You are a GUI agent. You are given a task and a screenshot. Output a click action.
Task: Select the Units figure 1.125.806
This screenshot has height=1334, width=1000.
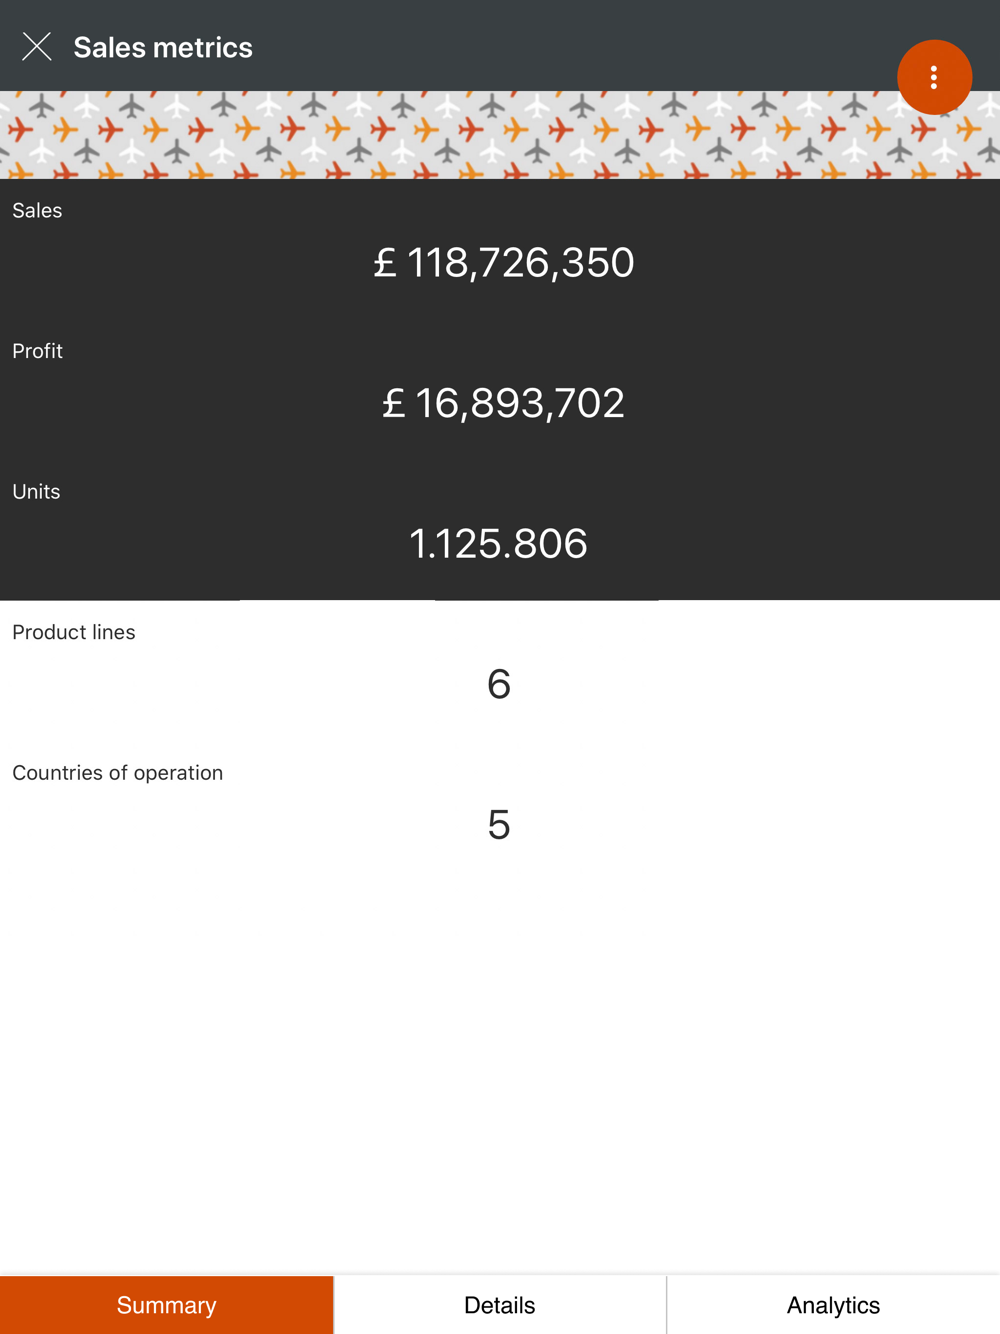pyautogui.click(x=498, y=544)
